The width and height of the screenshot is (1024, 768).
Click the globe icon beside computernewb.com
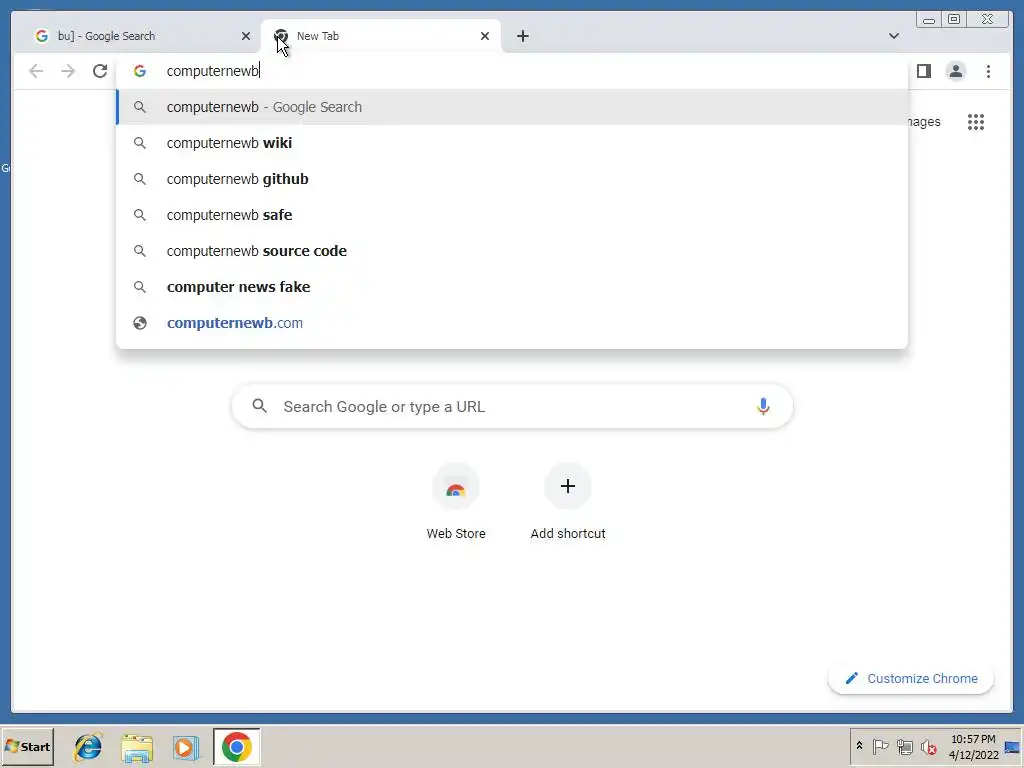[140, 323]
